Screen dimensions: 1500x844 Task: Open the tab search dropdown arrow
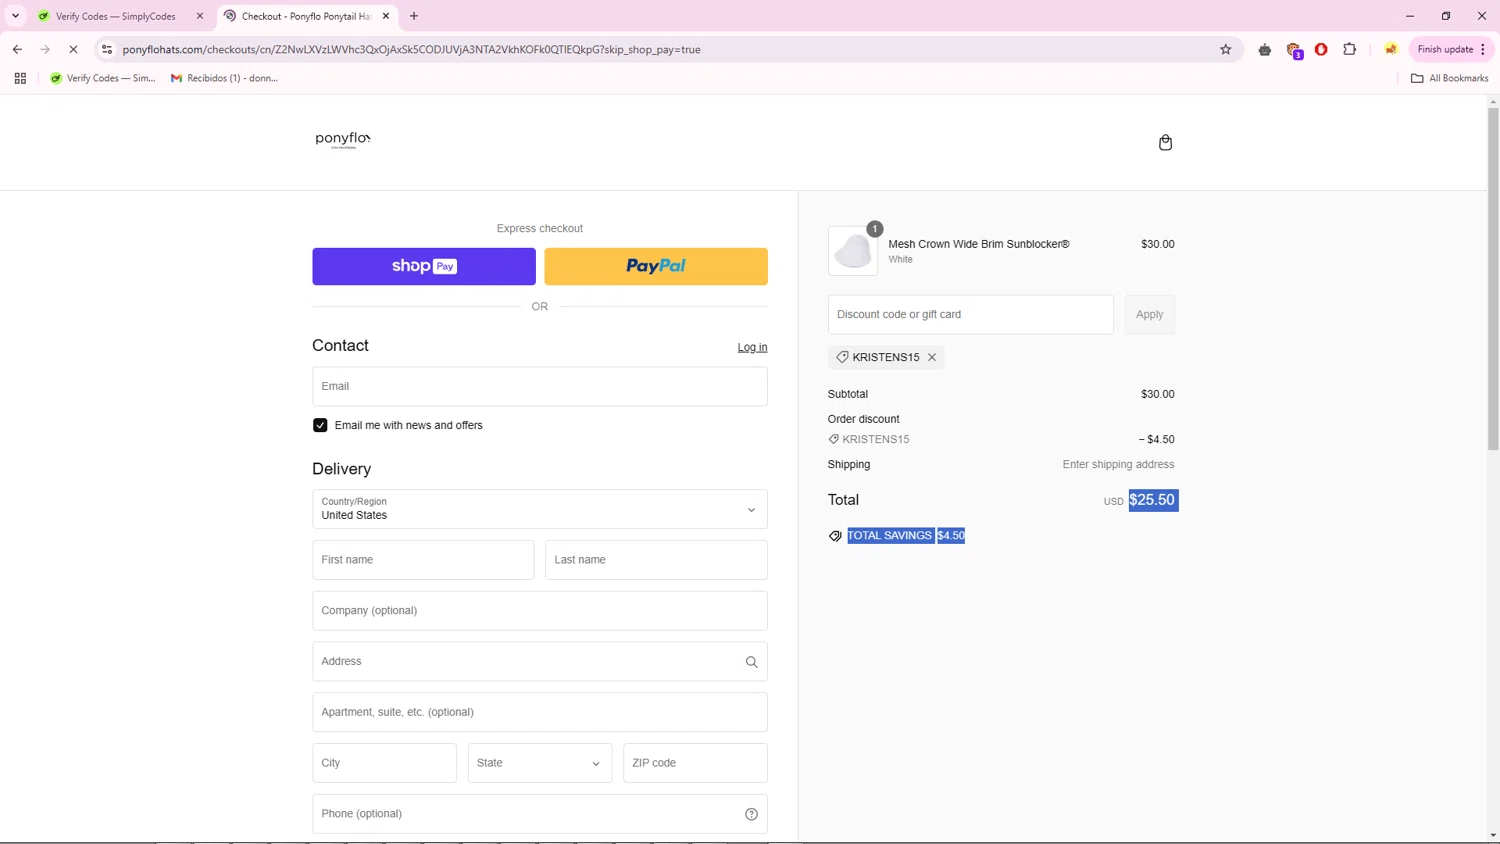click(15, 16)
